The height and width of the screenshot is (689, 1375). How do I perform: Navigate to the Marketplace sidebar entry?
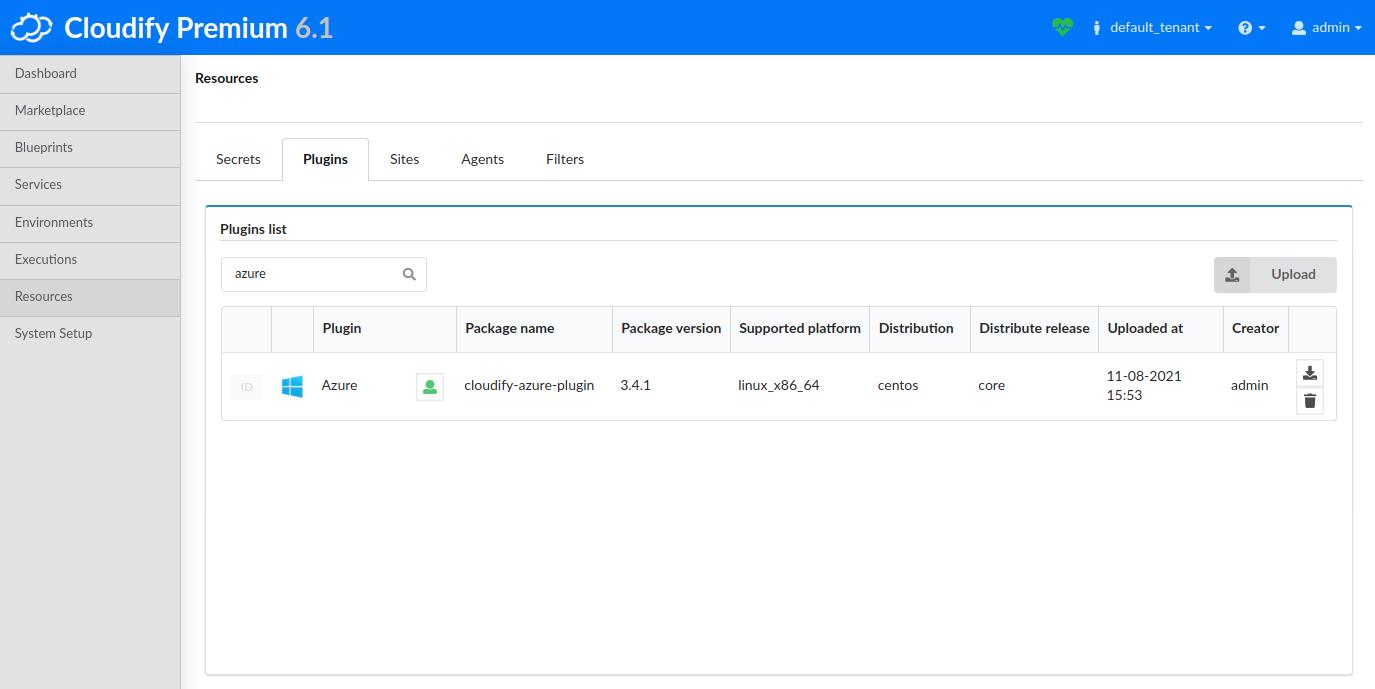[x=51, y=110]
